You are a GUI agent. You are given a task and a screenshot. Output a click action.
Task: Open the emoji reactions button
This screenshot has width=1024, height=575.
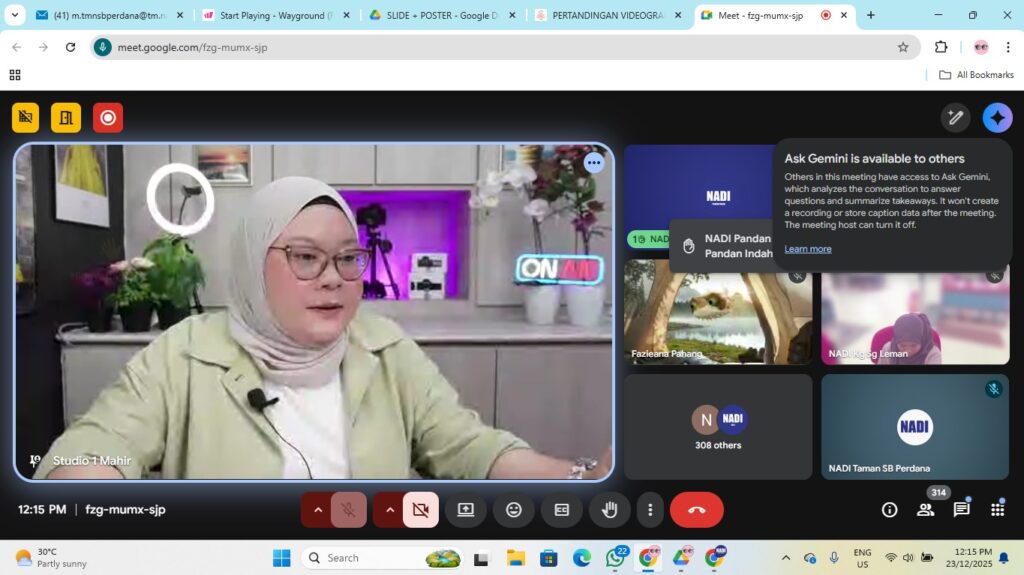click(x=514, y=510)
